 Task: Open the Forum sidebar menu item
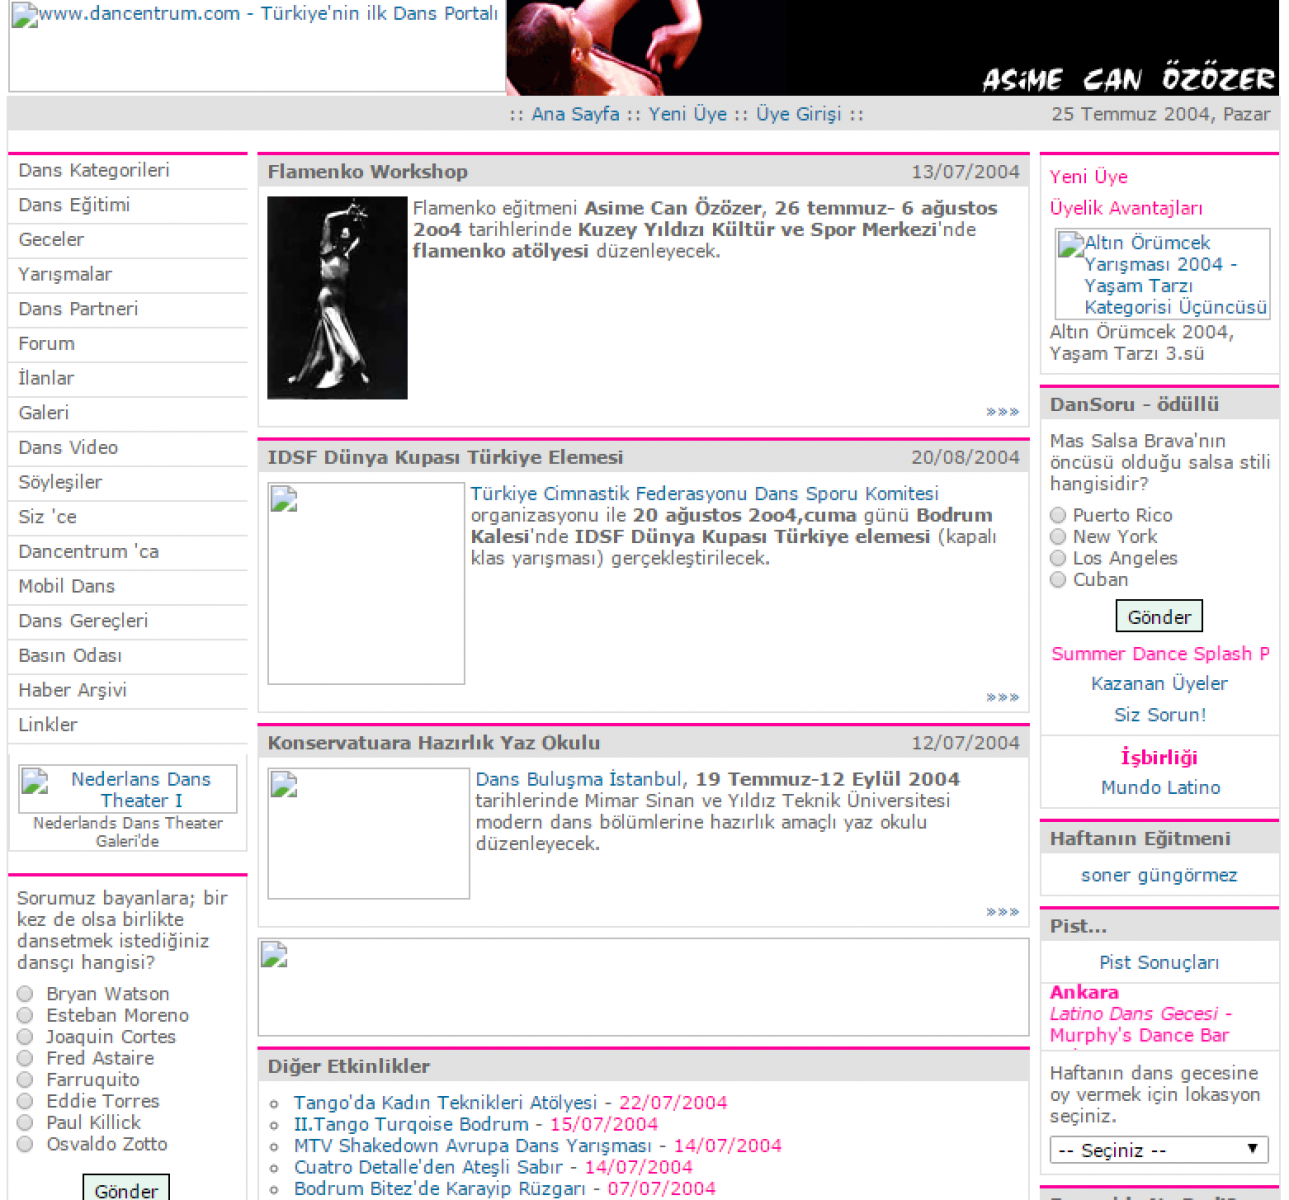[47, 344]
